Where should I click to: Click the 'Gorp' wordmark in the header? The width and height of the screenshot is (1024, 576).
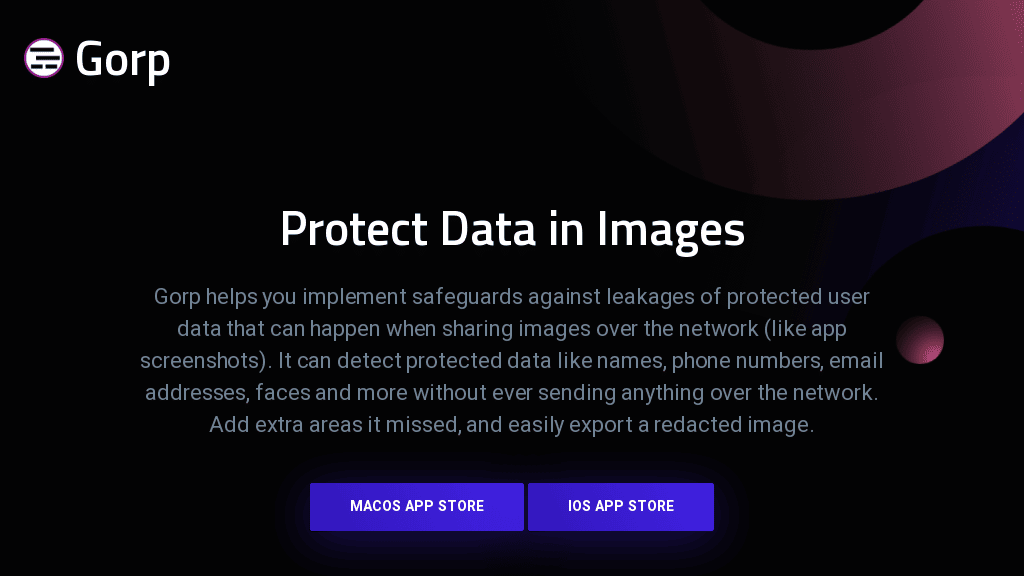[122, 58]
